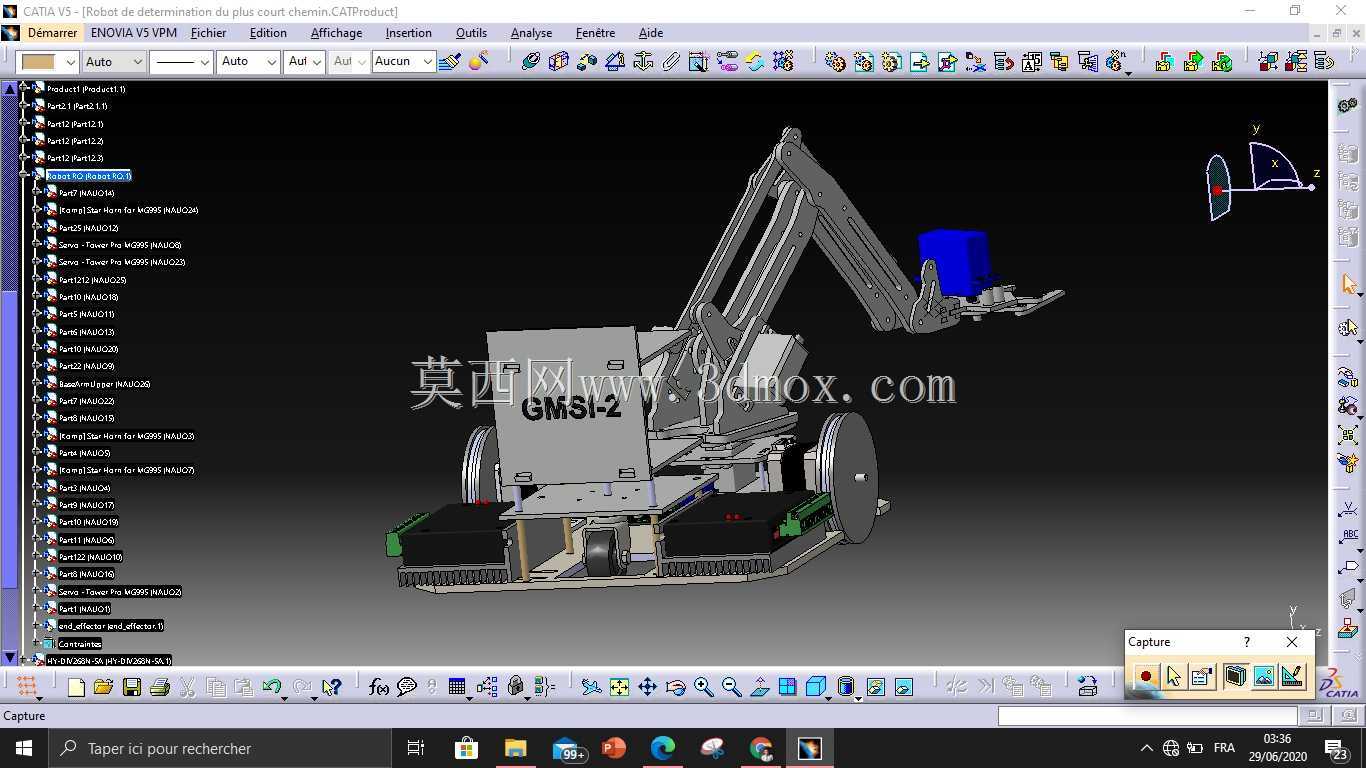Select the Rotate view tool
Viewport: 1366px width, 768px height.
[x=675, y=687]
